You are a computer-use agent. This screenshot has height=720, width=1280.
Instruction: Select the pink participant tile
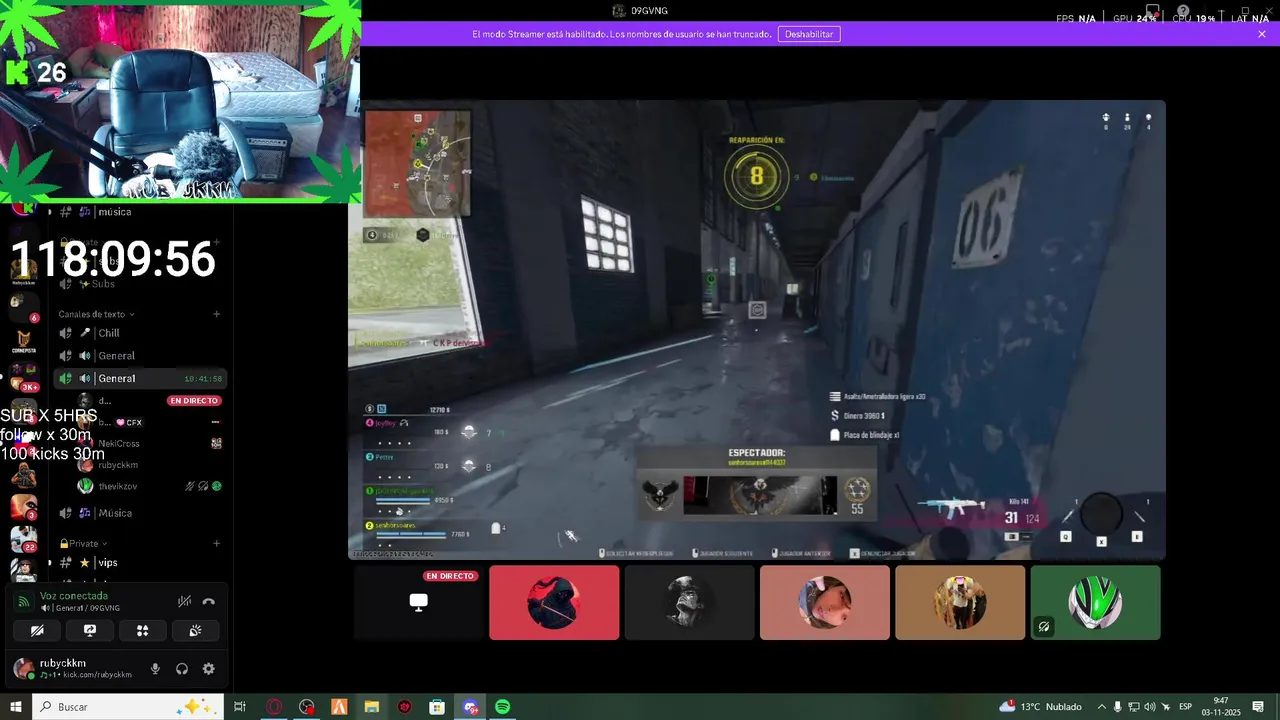(x=825, y=602)
